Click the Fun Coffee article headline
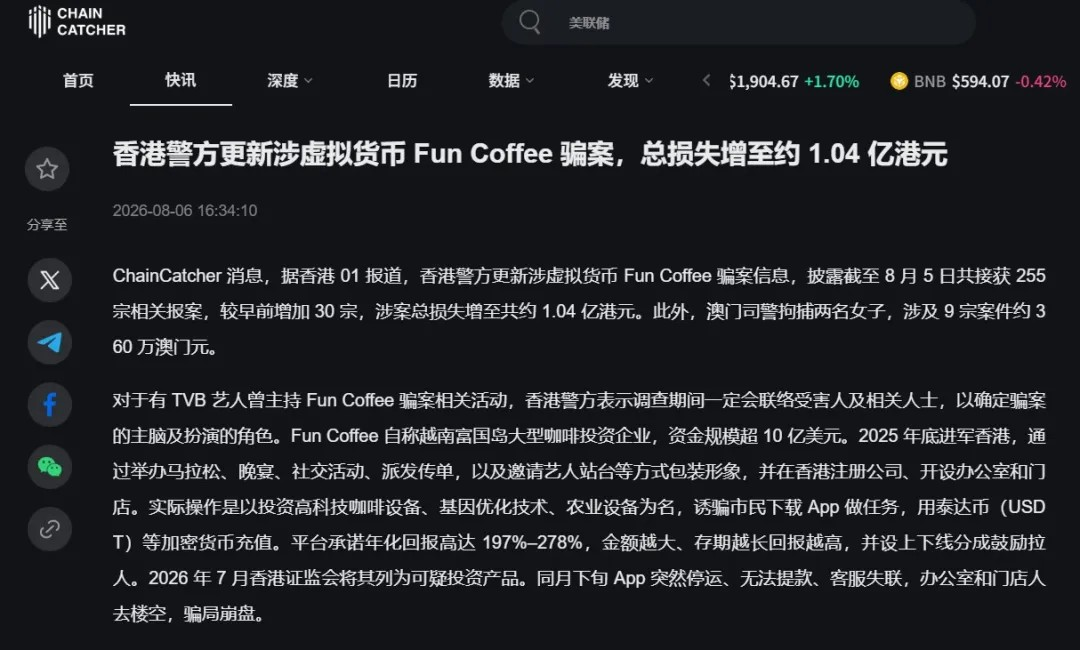 pos(530,154)
